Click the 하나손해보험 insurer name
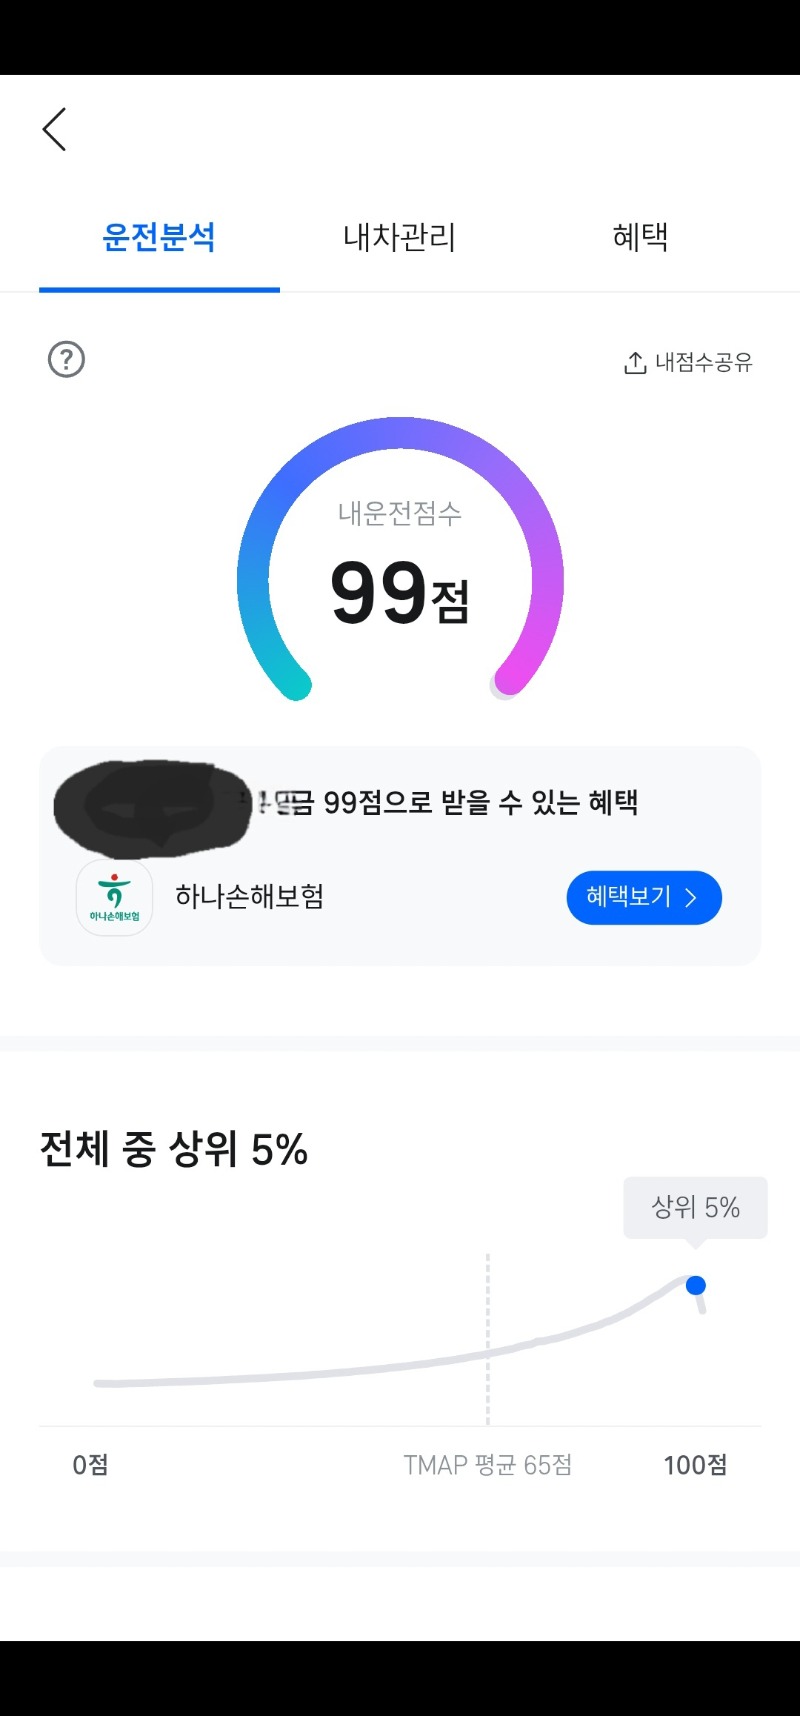Screen dimensions: 800x1716 [249, 897]
